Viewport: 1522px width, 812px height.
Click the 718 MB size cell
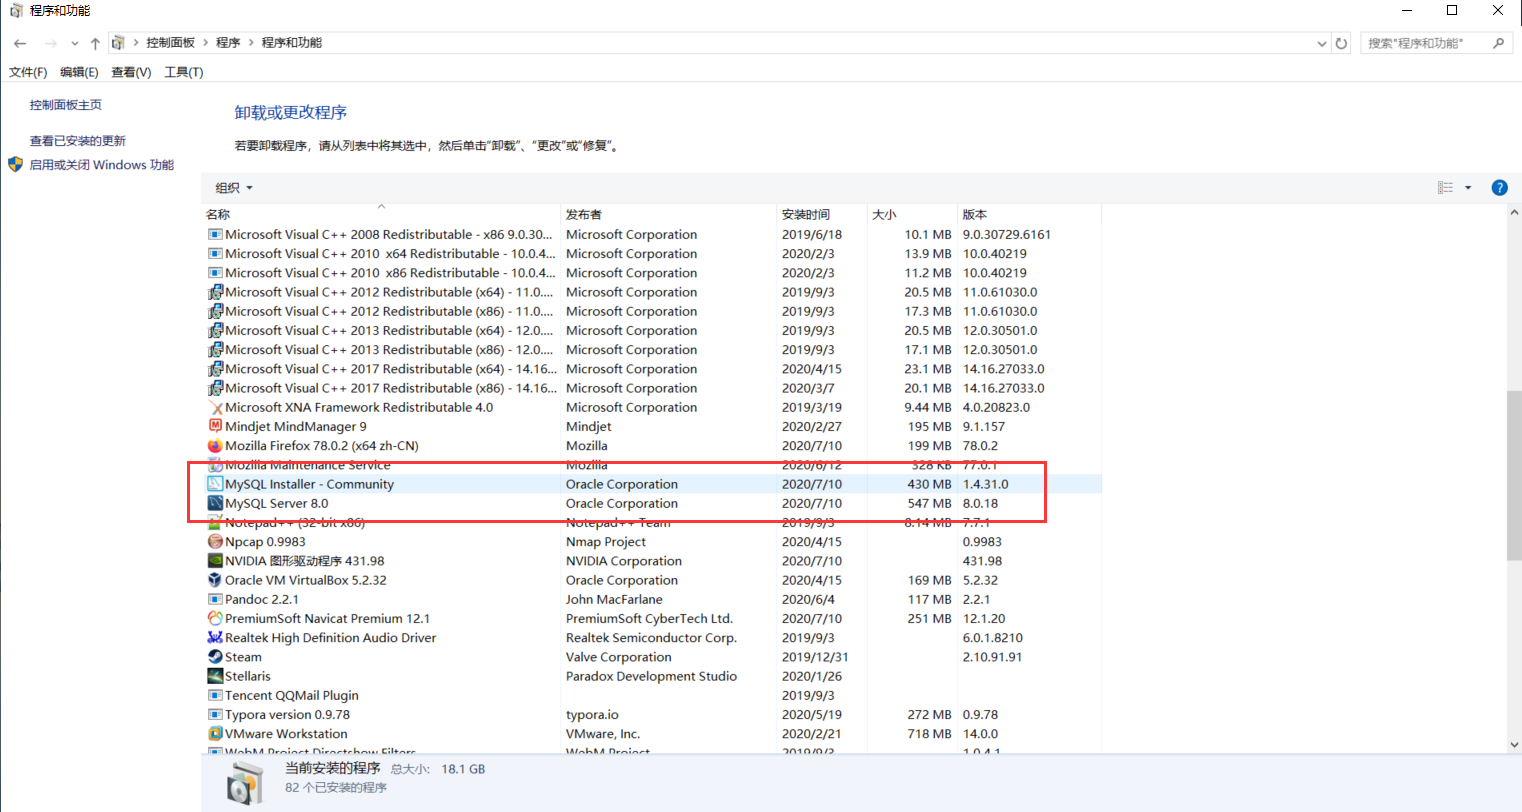click(x=929, y=734)
